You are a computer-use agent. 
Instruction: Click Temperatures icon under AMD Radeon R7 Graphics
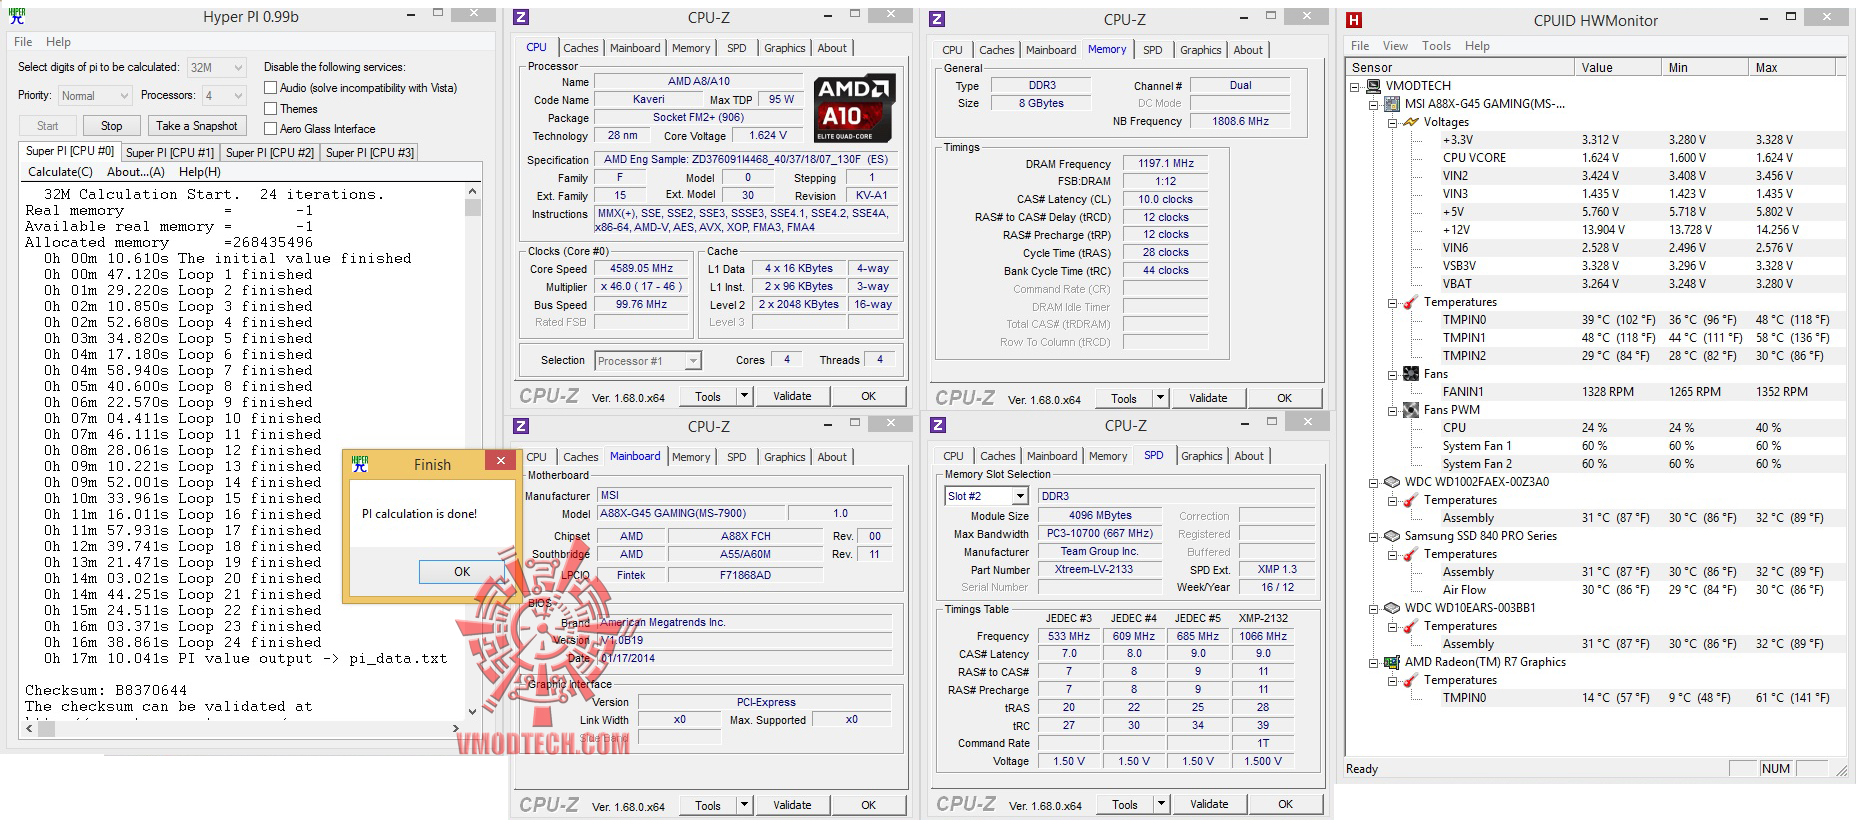[1410, 680]
